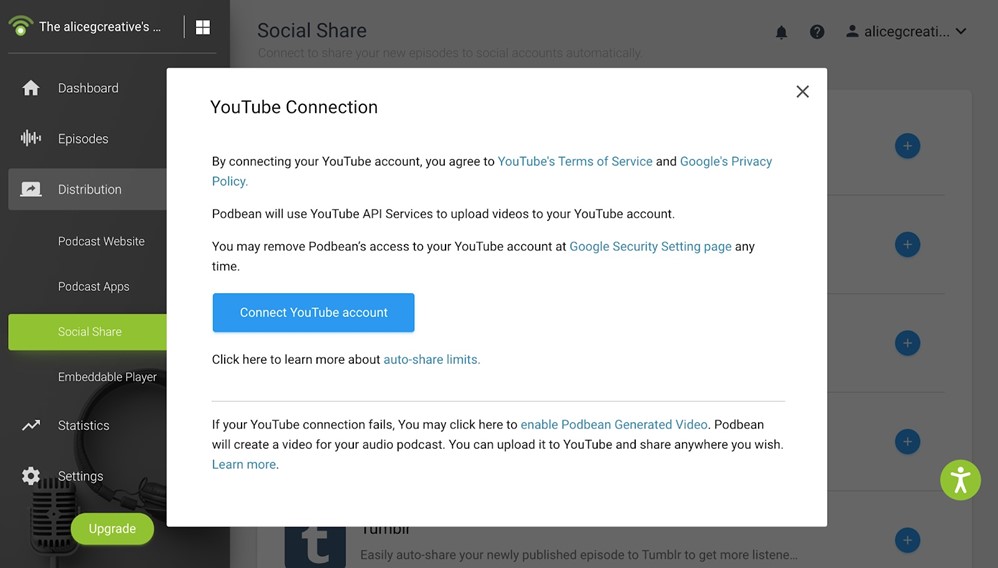Click the Tumblr logo thumbnail
Image resolution: width=998 pixels, height=568 pixels.
click(x=315, y=546)
